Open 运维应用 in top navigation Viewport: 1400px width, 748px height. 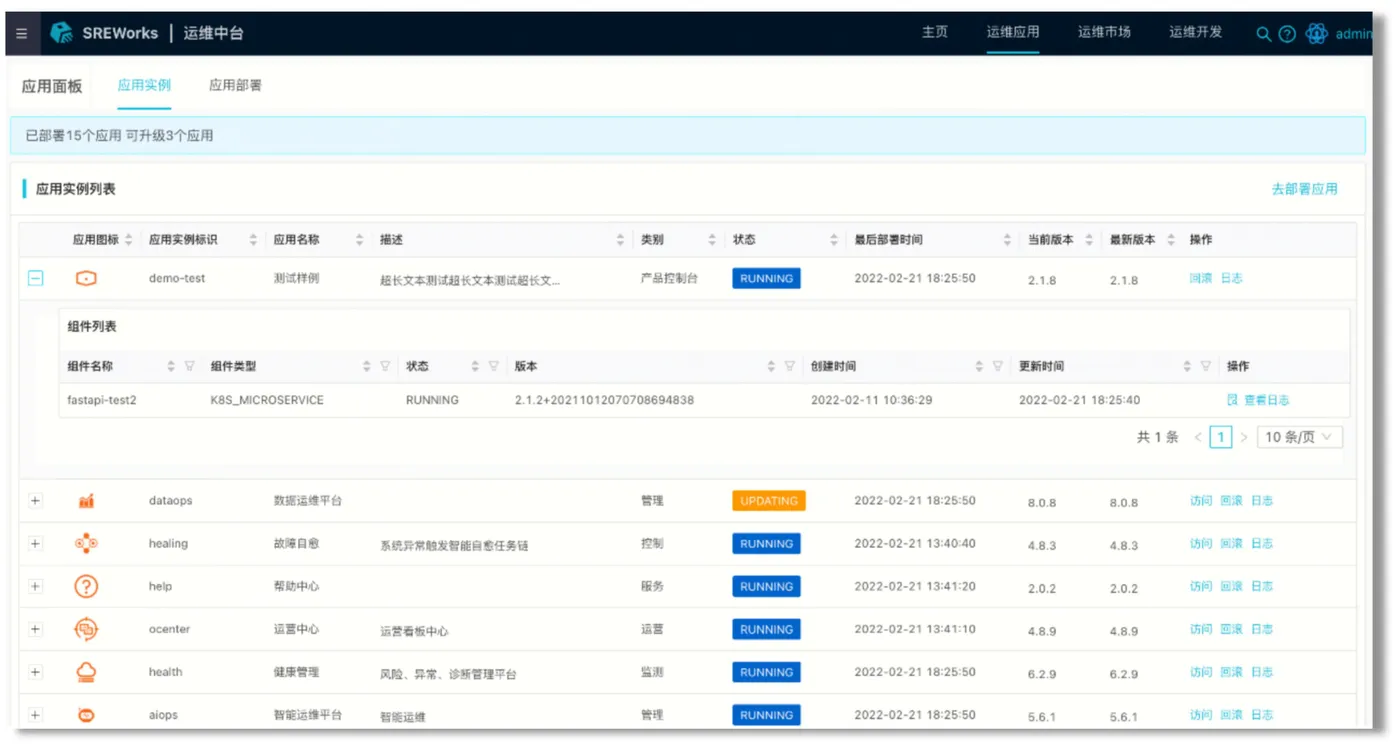[1013, 32]
